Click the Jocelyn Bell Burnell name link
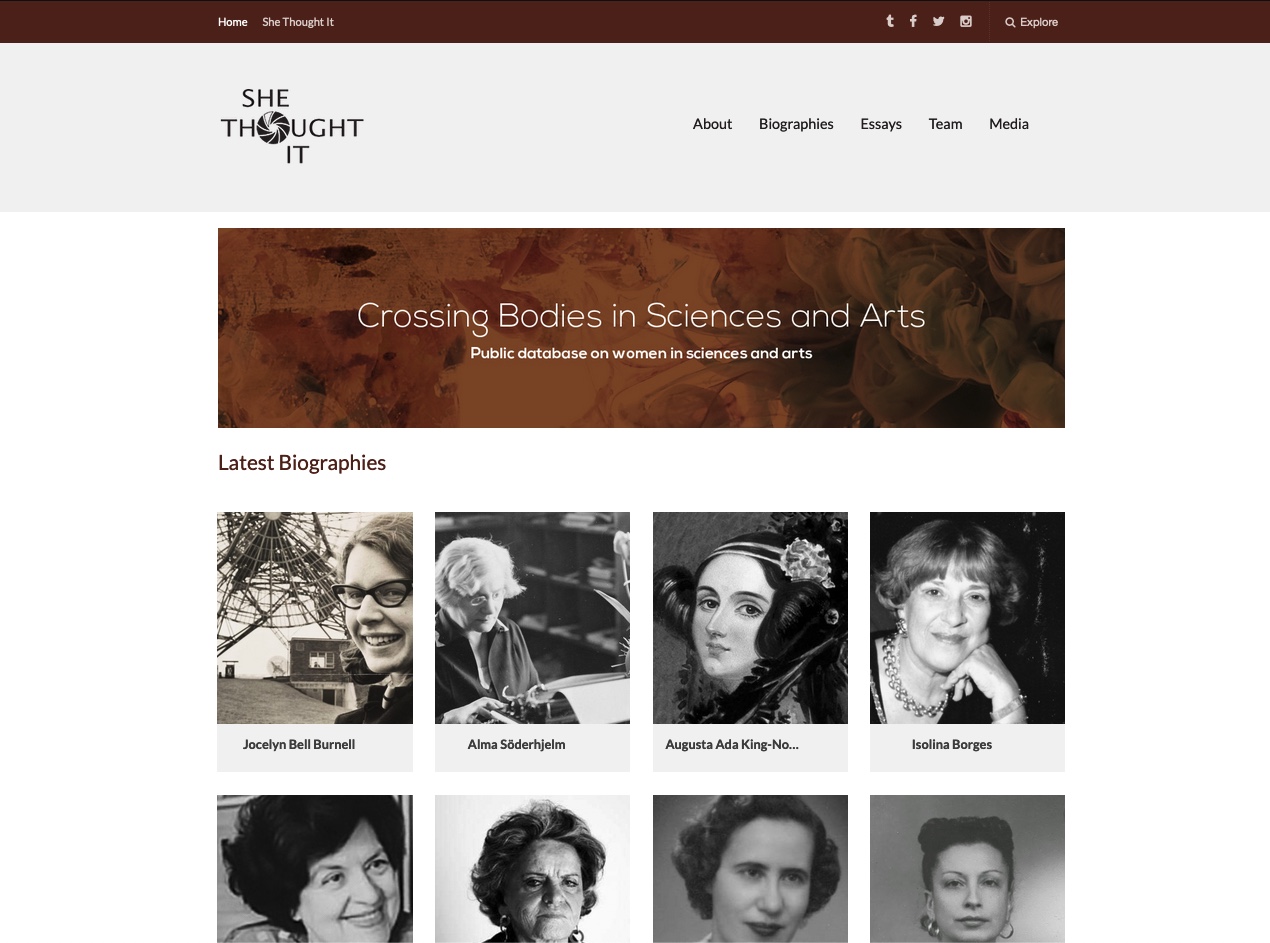Screen dimensions: 1270x943 pos(299,744)
